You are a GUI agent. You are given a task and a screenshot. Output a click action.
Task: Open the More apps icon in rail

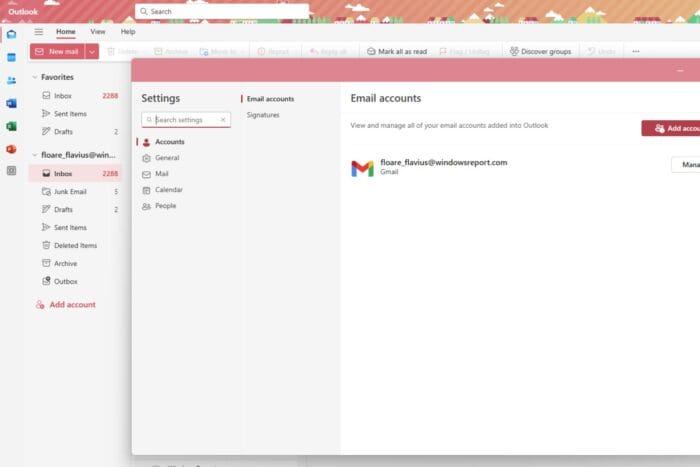(12, 171)
